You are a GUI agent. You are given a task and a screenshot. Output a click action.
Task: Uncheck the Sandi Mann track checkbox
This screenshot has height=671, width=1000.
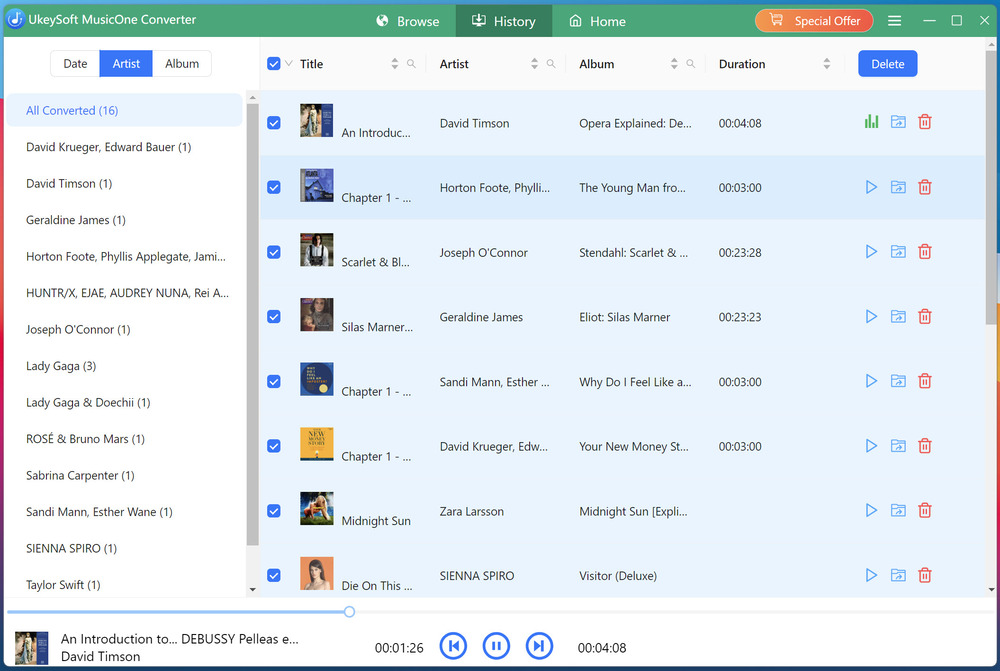(x=274, y=382)
